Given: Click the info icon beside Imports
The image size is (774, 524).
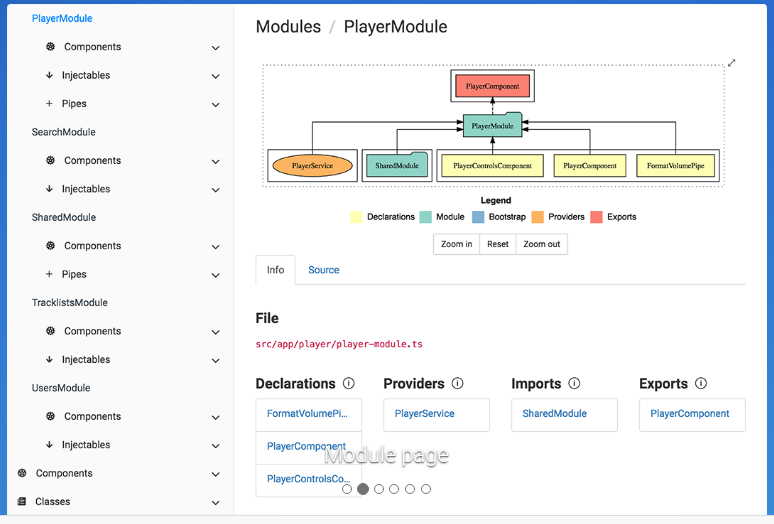Looking at the screenshot, I should 574,383.
